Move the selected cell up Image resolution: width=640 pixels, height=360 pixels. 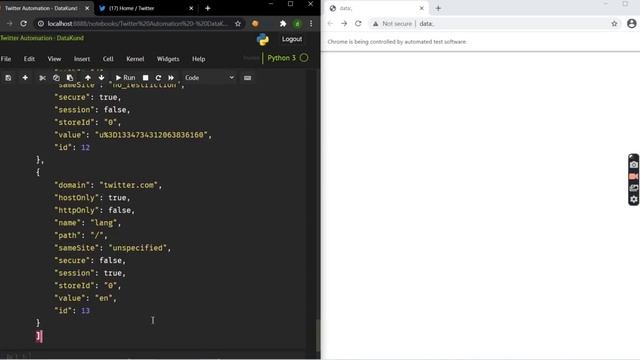pos(88,78)
